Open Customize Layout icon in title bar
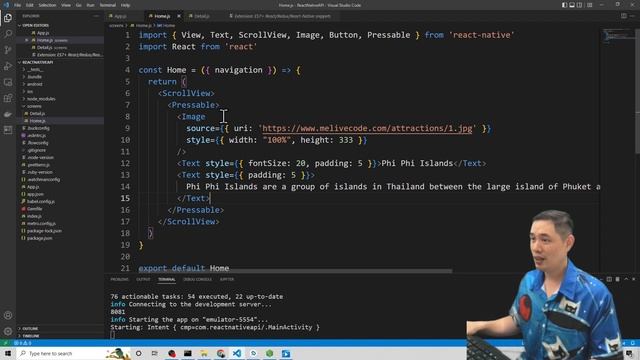The height and width of the screenshot is (360, 640). pyautogui.click(x=589, y=5)
